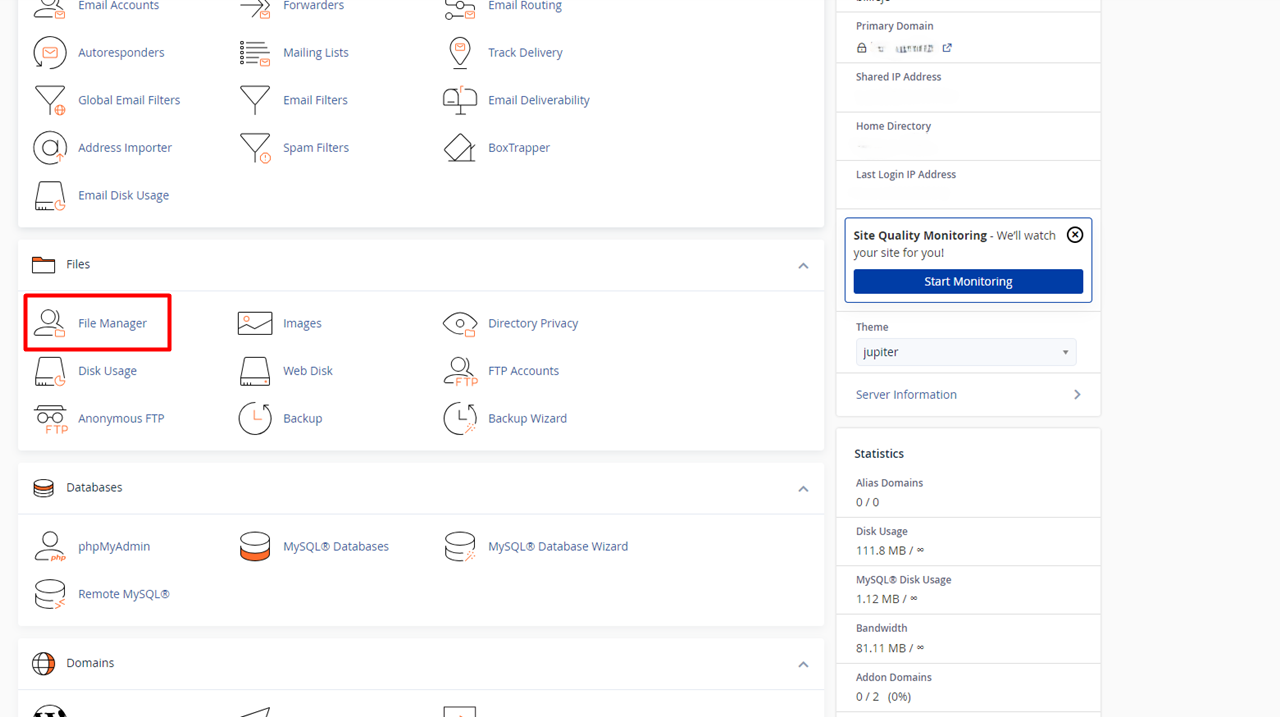The height and width of the screenshot is (717, 1280).
Task: Go to MySQL® Databases link
Action: coord(336,546)
